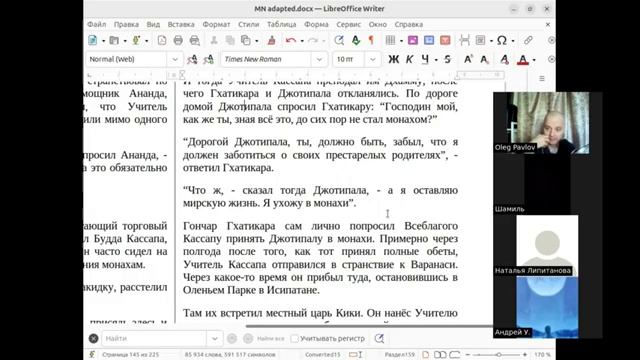Toggle Superscript formatting
The width and height of the screenshot is (640, 360).
pos(468,59)
